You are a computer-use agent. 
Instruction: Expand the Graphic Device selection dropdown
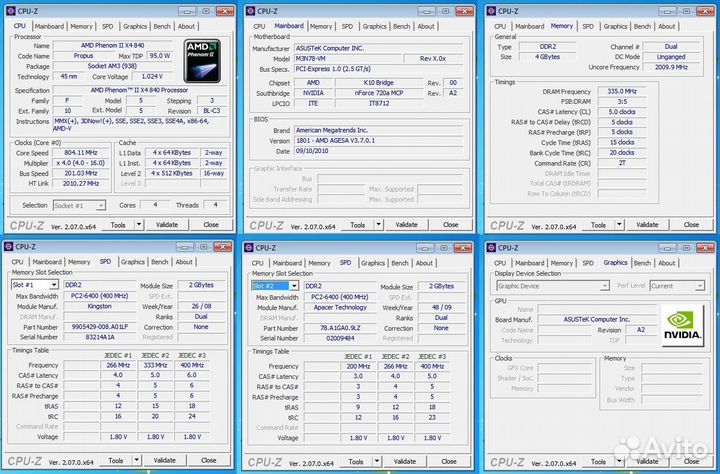[x=605, y=286]
